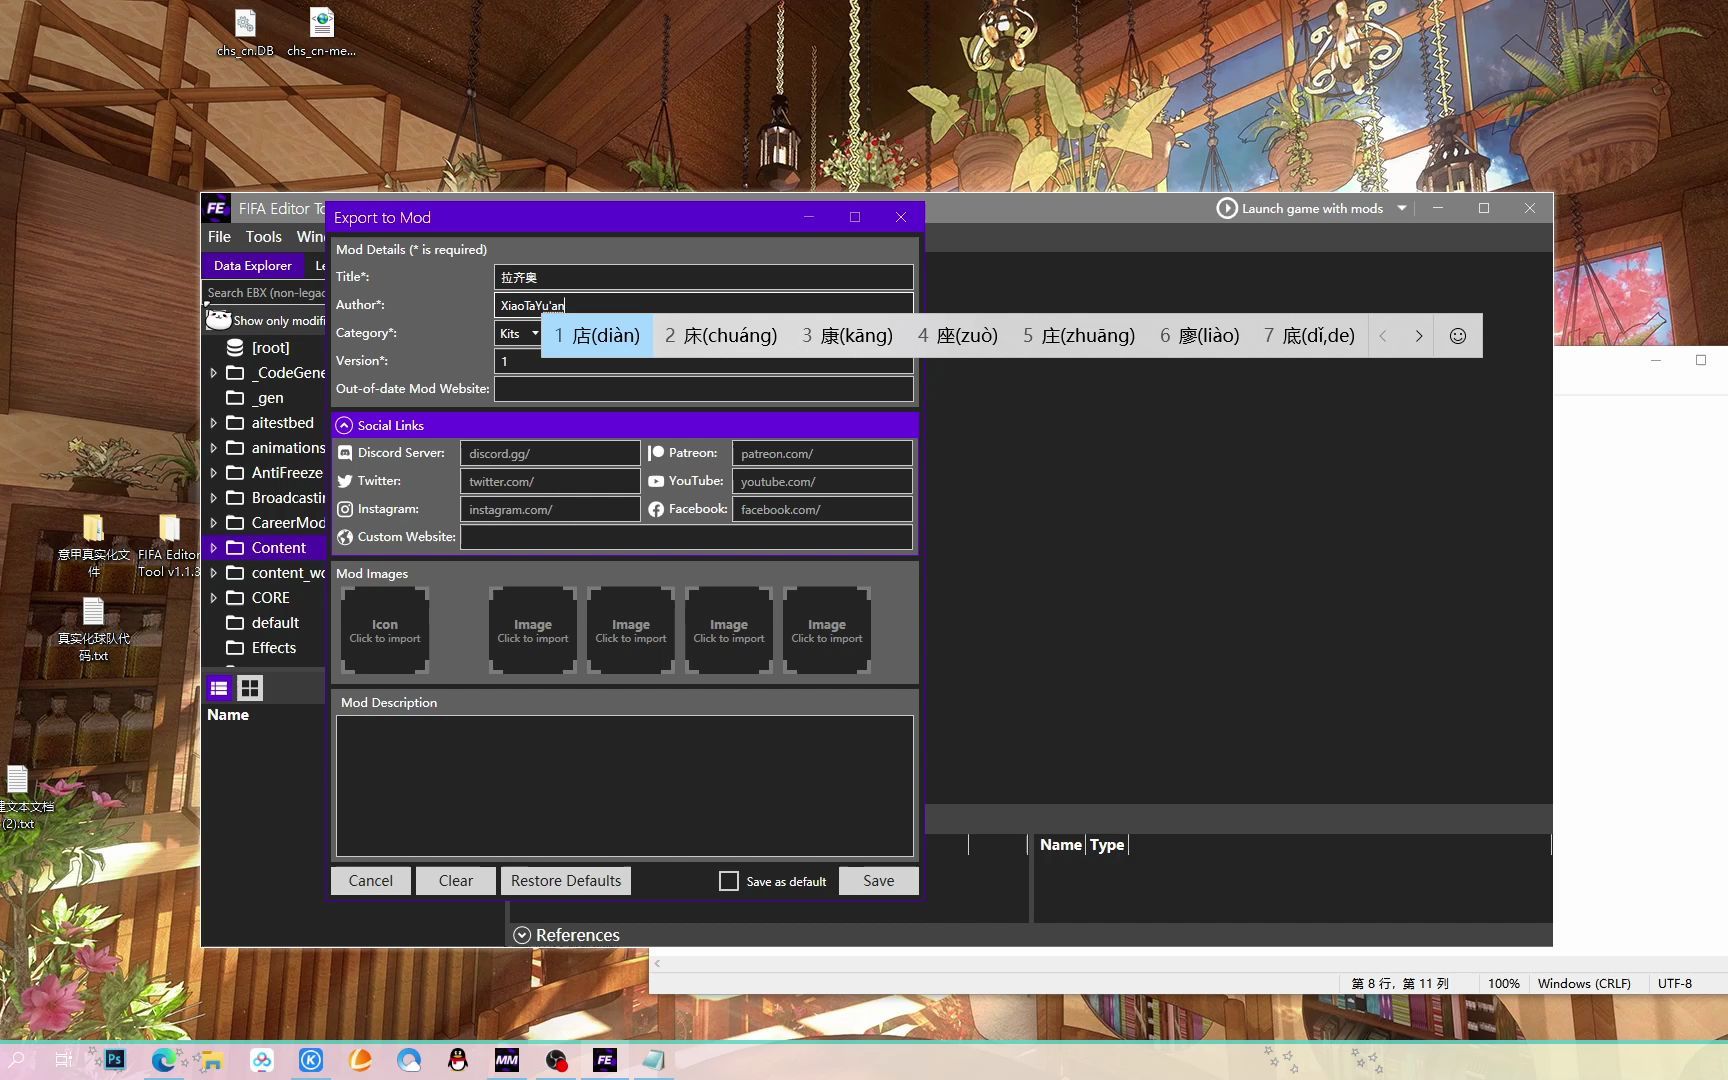Image resolution: width=1728 pixels, height=1080 pixels.
Task: Click the Discord Server input field
Action: pyautogui.click(x=550, y=453)
